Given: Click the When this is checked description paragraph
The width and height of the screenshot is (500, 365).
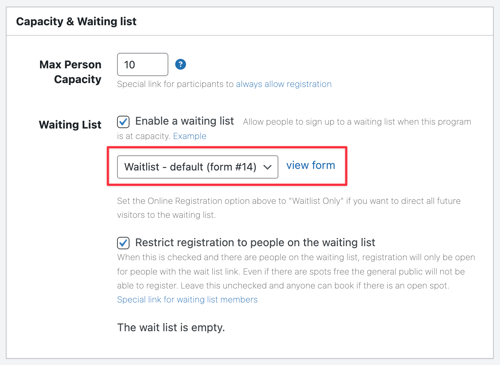Looking at the screenshot, I should coord(296,271).
